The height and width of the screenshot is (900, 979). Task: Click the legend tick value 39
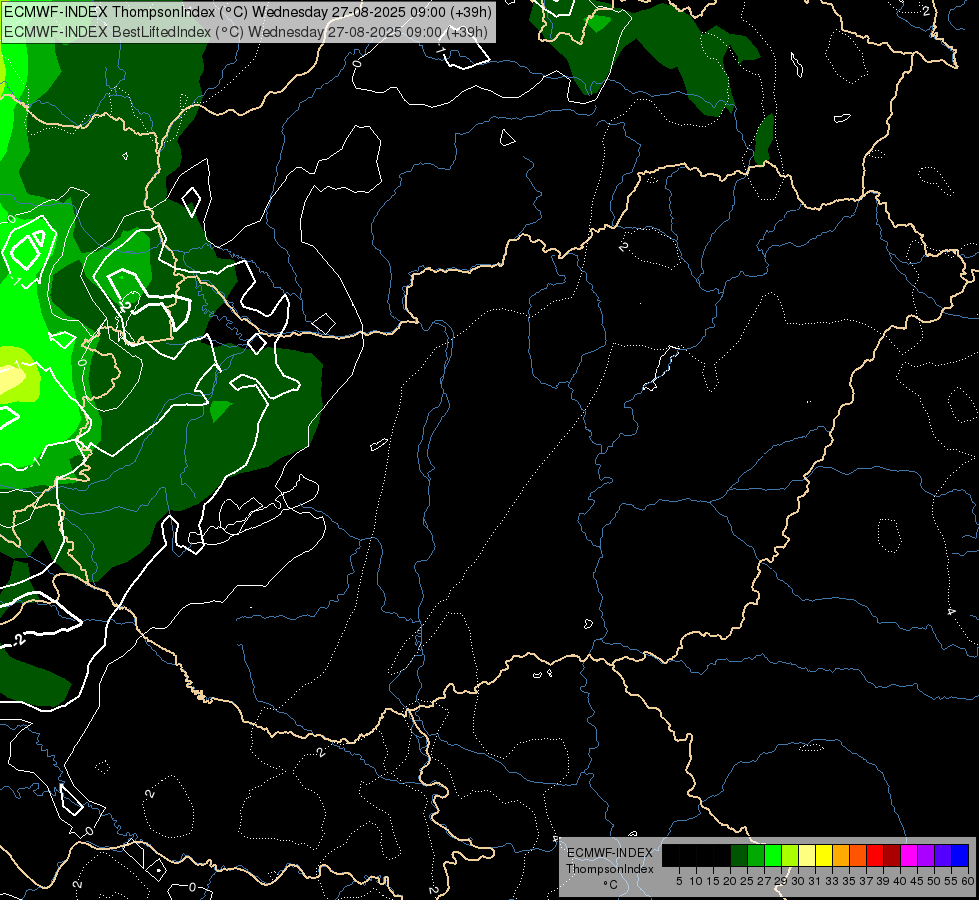point(883,881)
